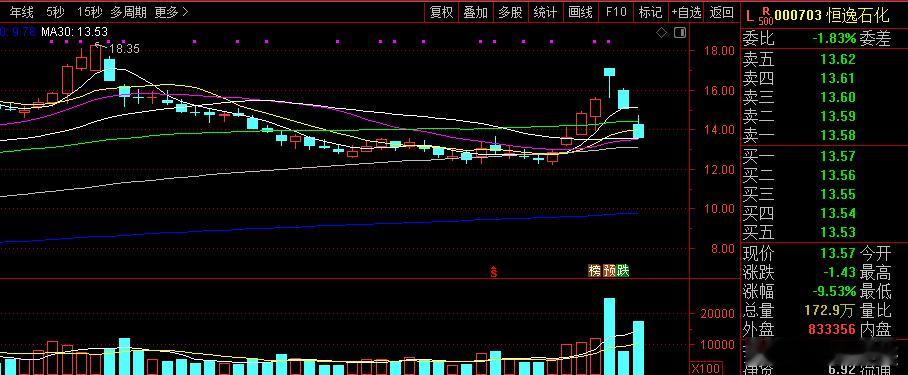Select the 15秒 period tab

[x=89, y=12]
